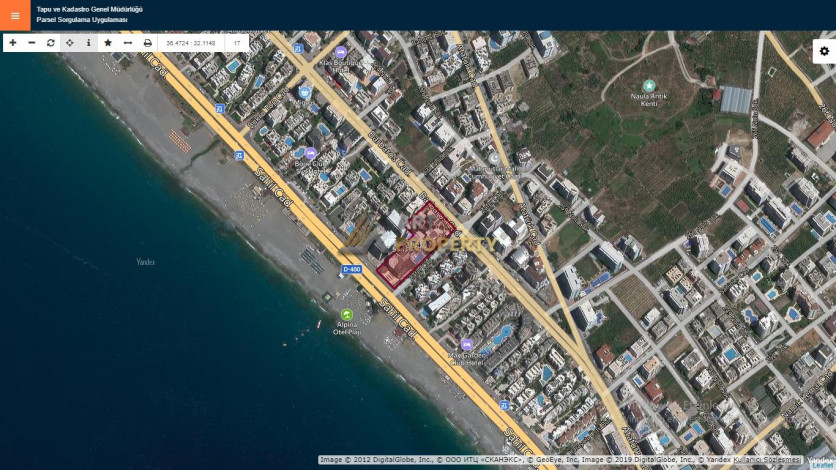
Task: Click the zoom level 17 box
Action: (237, 43)
